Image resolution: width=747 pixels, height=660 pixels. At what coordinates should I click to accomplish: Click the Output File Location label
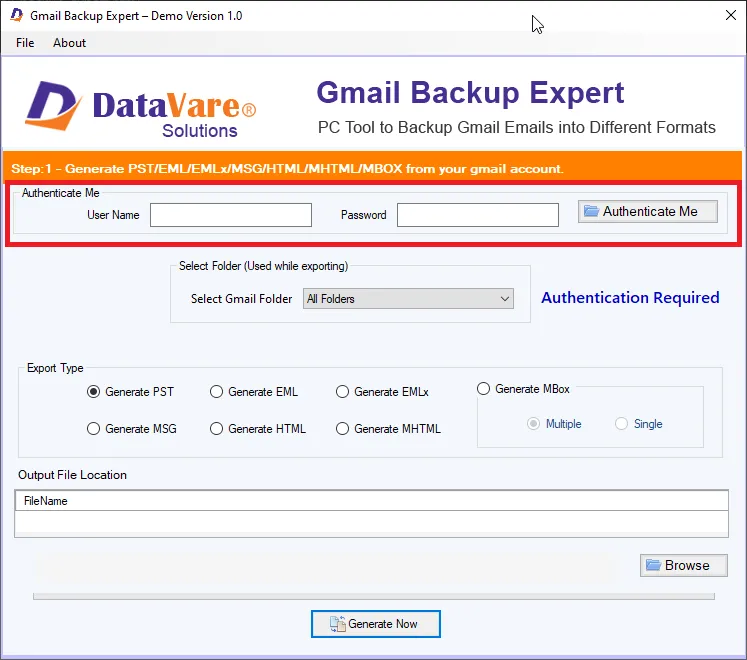coord(72,475)
